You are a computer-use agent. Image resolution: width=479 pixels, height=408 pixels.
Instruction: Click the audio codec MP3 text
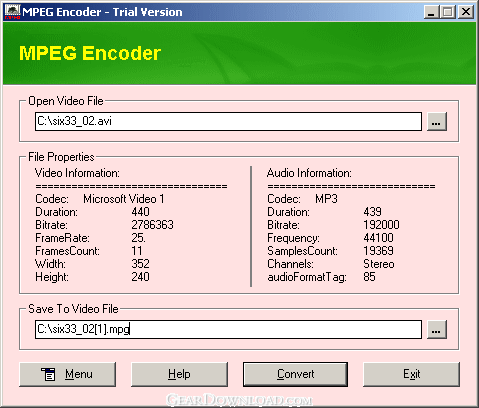point(326,199)
